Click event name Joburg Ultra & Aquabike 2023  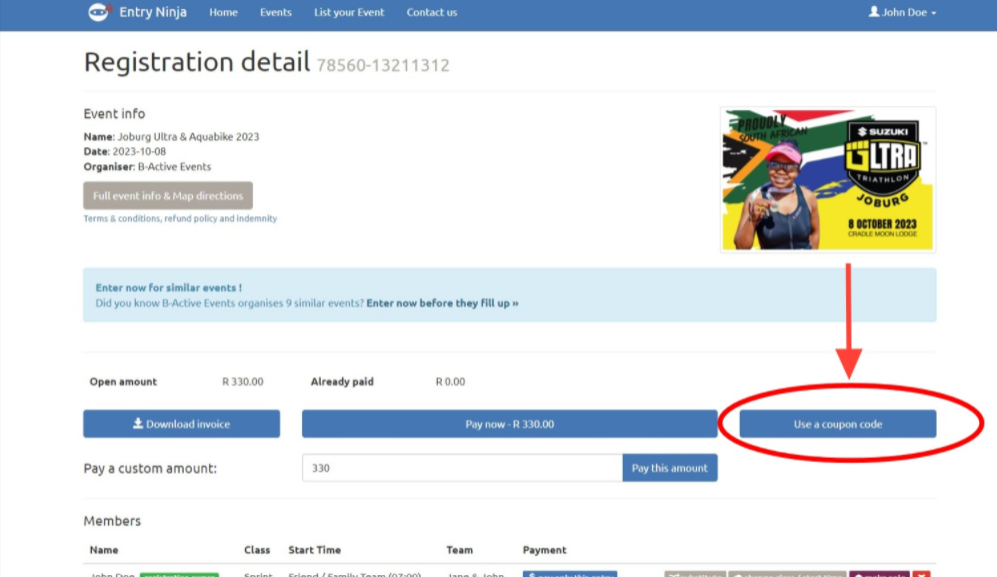coord(188,136)
